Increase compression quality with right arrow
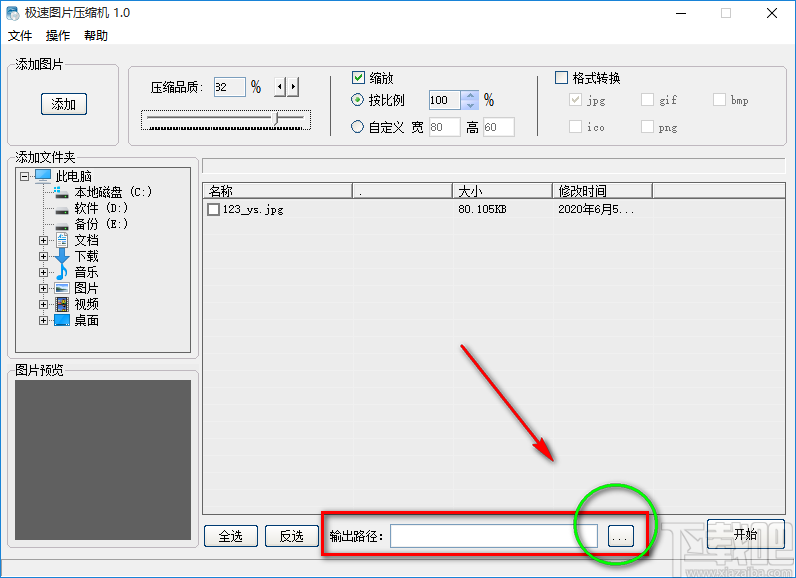The image size is (796, 578). 293,87
